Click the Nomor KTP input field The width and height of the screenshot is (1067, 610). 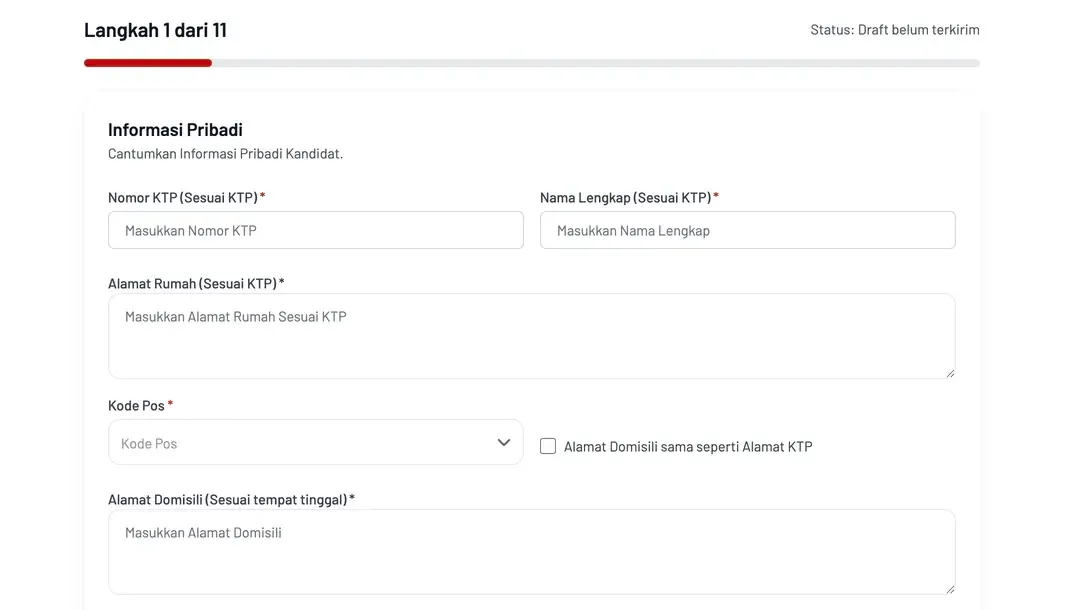click(x=315, y=230)
